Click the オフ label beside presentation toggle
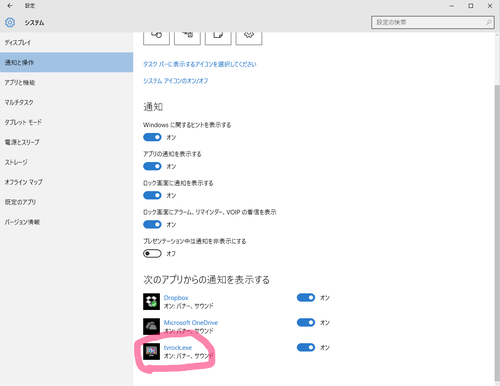 pos(171,254)
